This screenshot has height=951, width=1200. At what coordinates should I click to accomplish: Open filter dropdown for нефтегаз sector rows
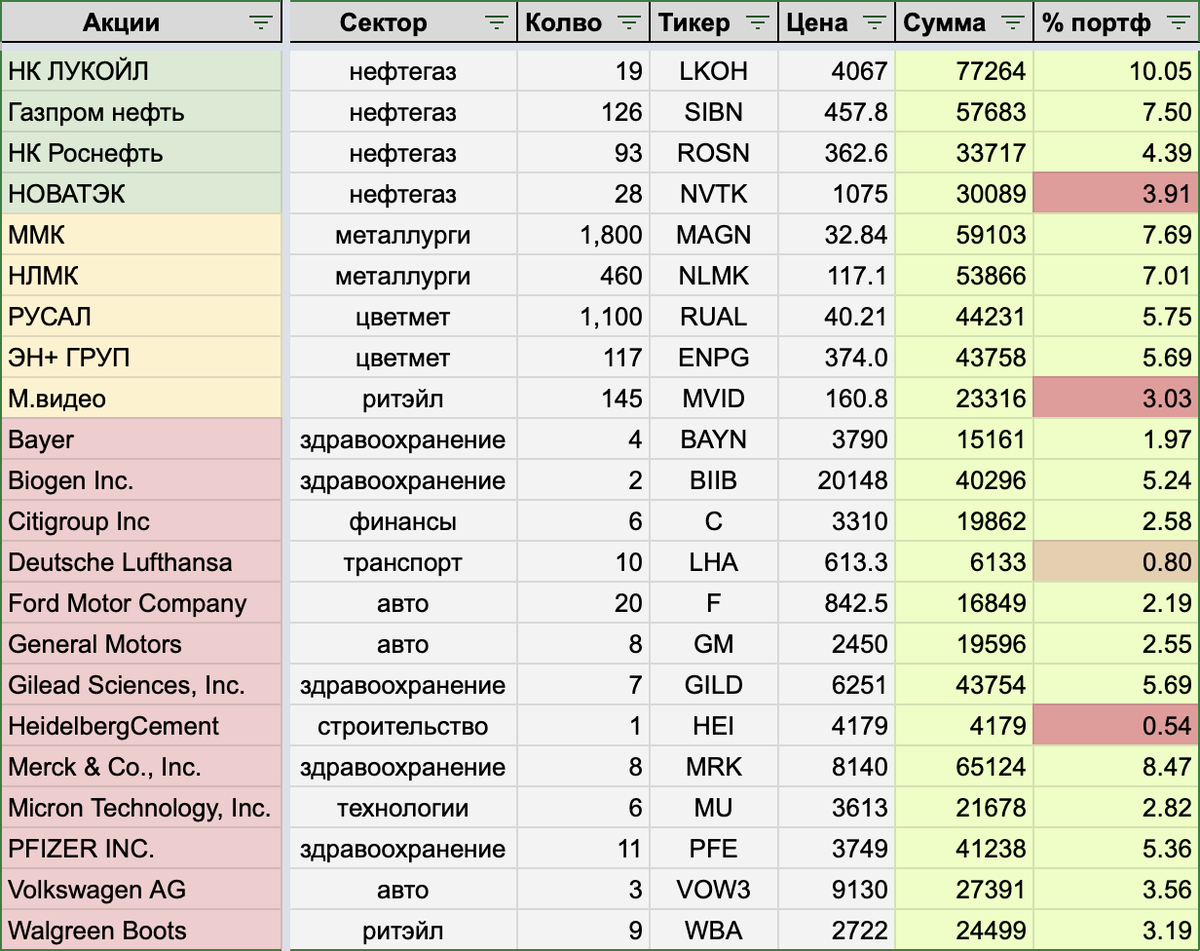point(497,21)
